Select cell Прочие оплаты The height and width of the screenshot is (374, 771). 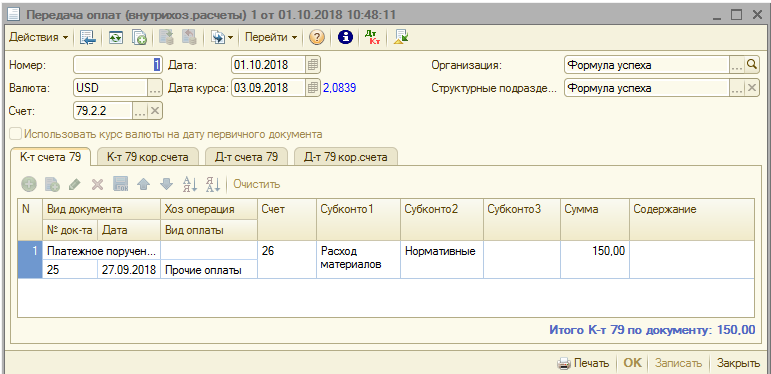coord(209,270)
